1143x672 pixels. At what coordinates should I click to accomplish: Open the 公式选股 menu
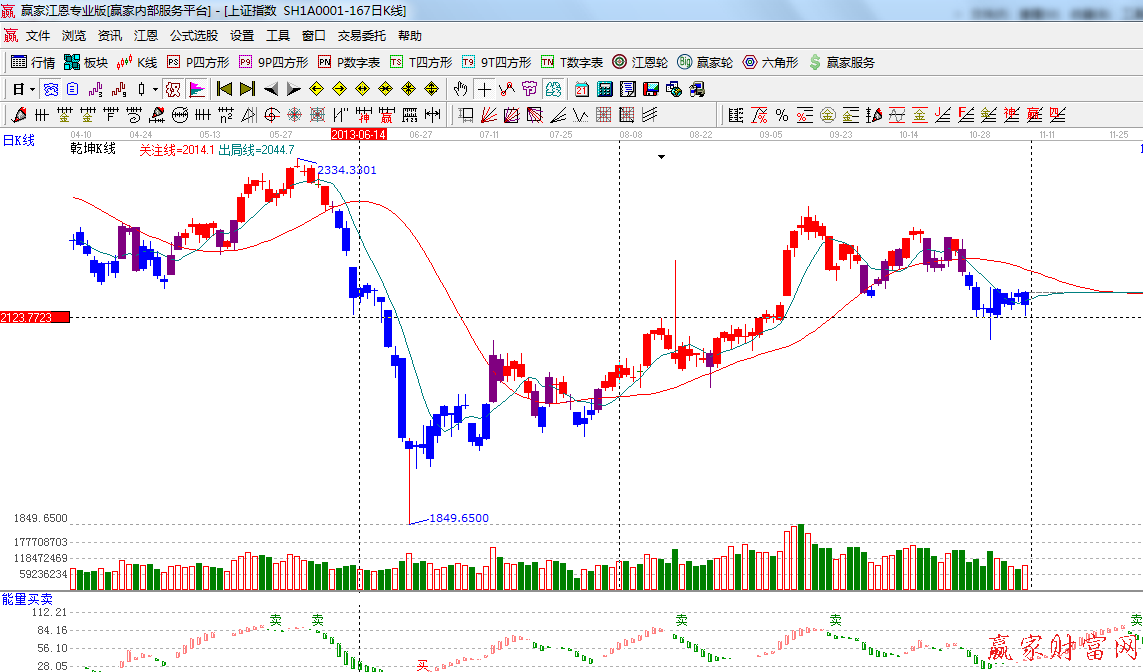pos(193,35)
